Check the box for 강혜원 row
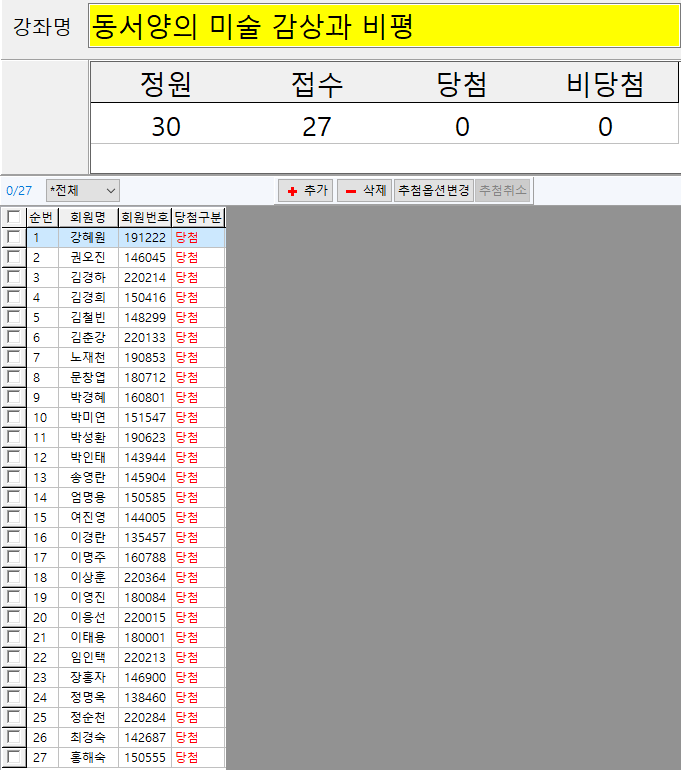The height and width of the screenshot is (770, 681). click(x=14, y=237)
